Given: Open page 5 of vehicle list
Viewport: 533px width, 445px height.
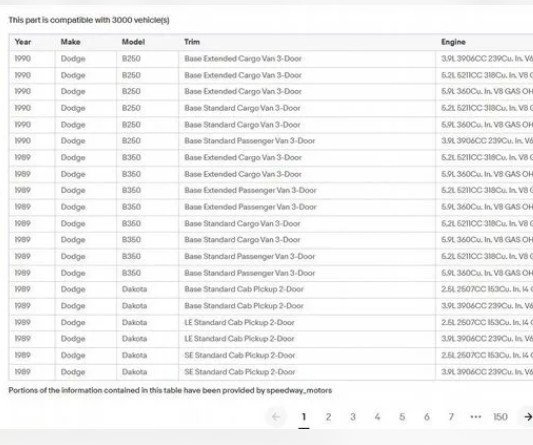Looking at the screenshot, I should [x=402, y=417].
